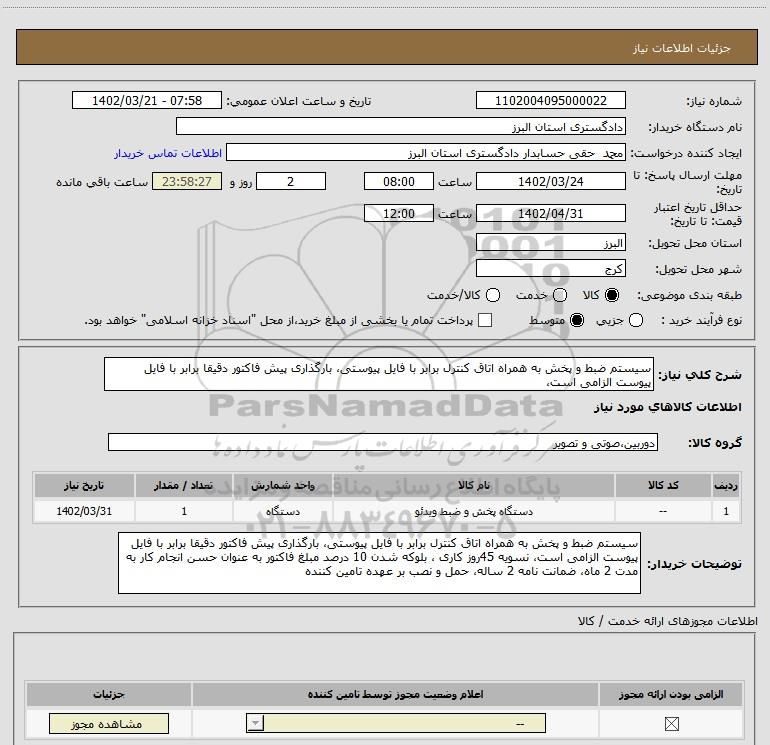Click the کد کالا column header
Viewport: 770px width, 745px height.
click(663, 486)
